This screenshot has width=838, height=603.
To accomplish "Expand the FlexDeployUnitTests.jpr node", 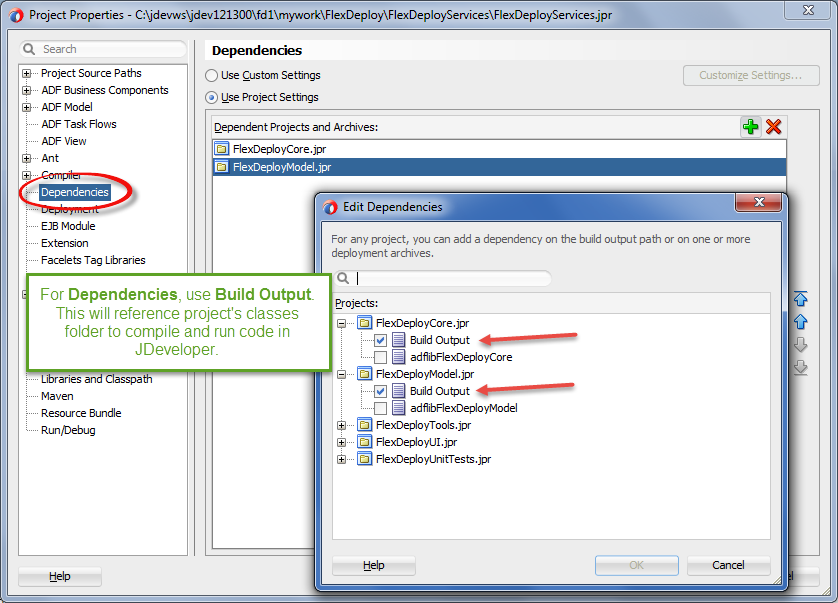I will pyautogui.click(x=342, y=460).
